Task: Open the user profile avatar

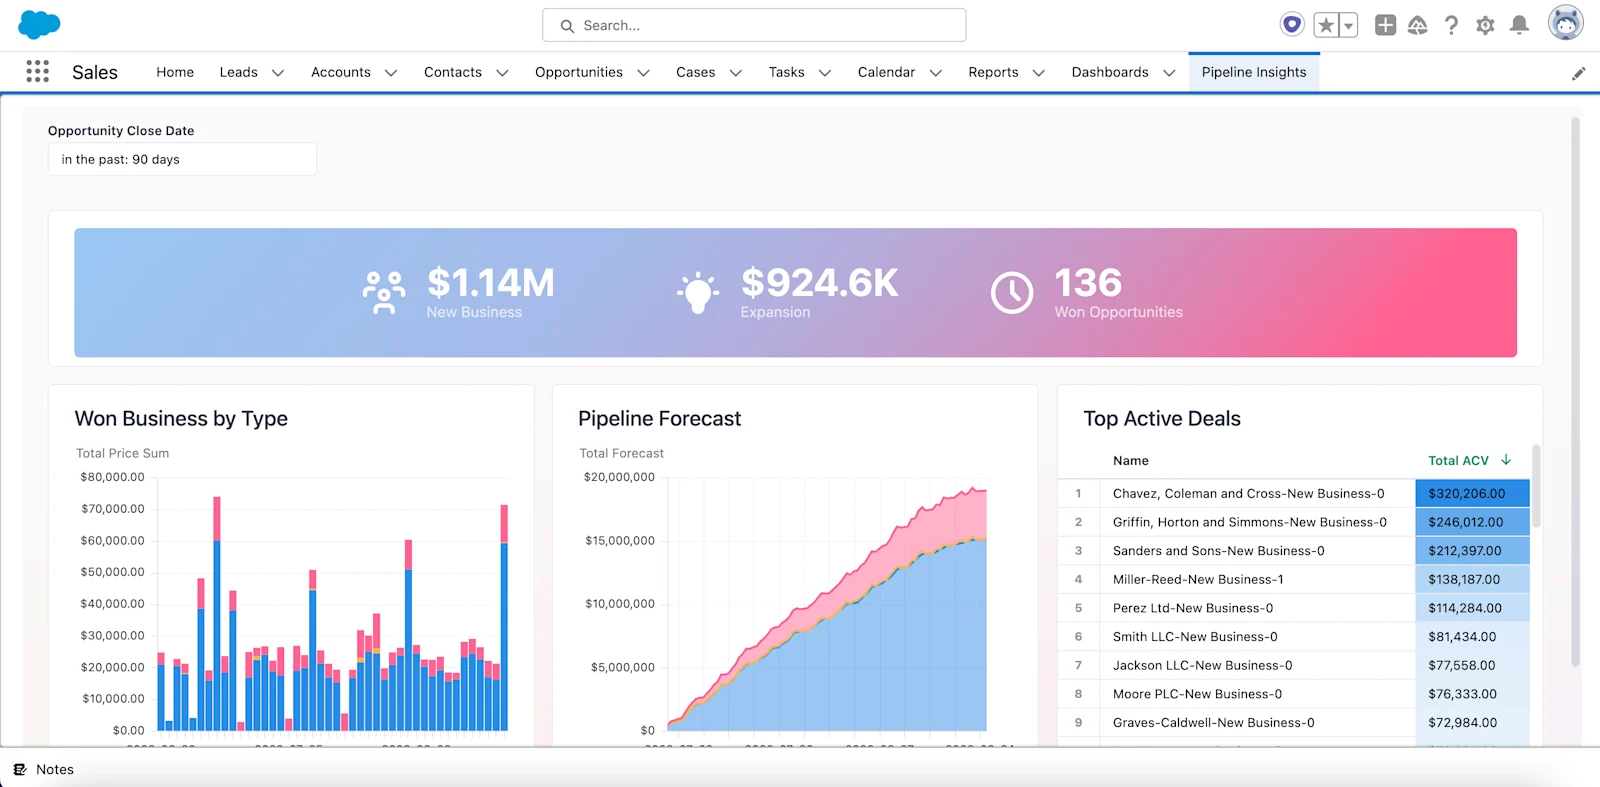Action: click(x=1565, y=23)
